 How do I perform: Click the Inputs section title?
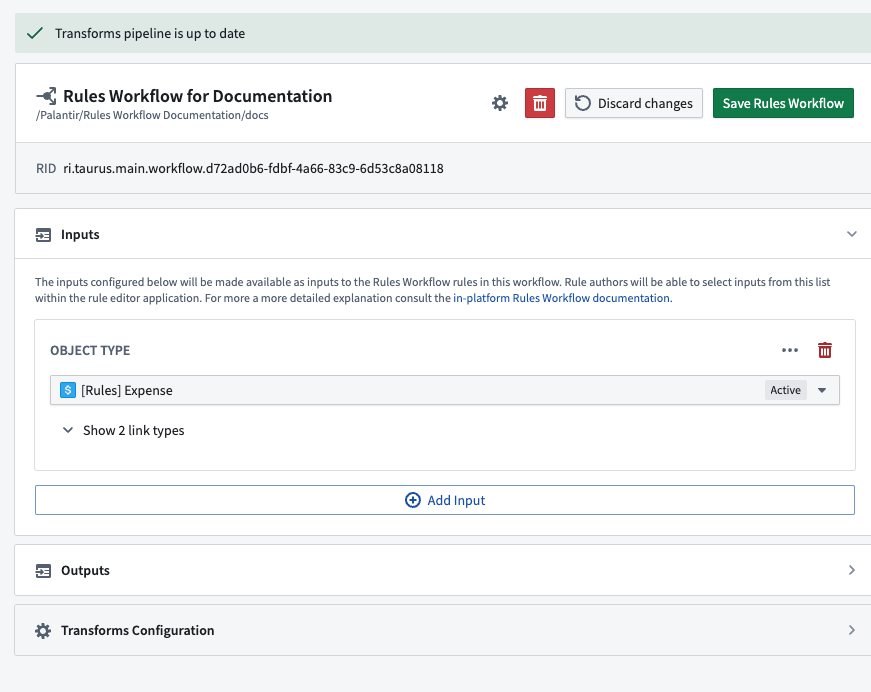80,234
